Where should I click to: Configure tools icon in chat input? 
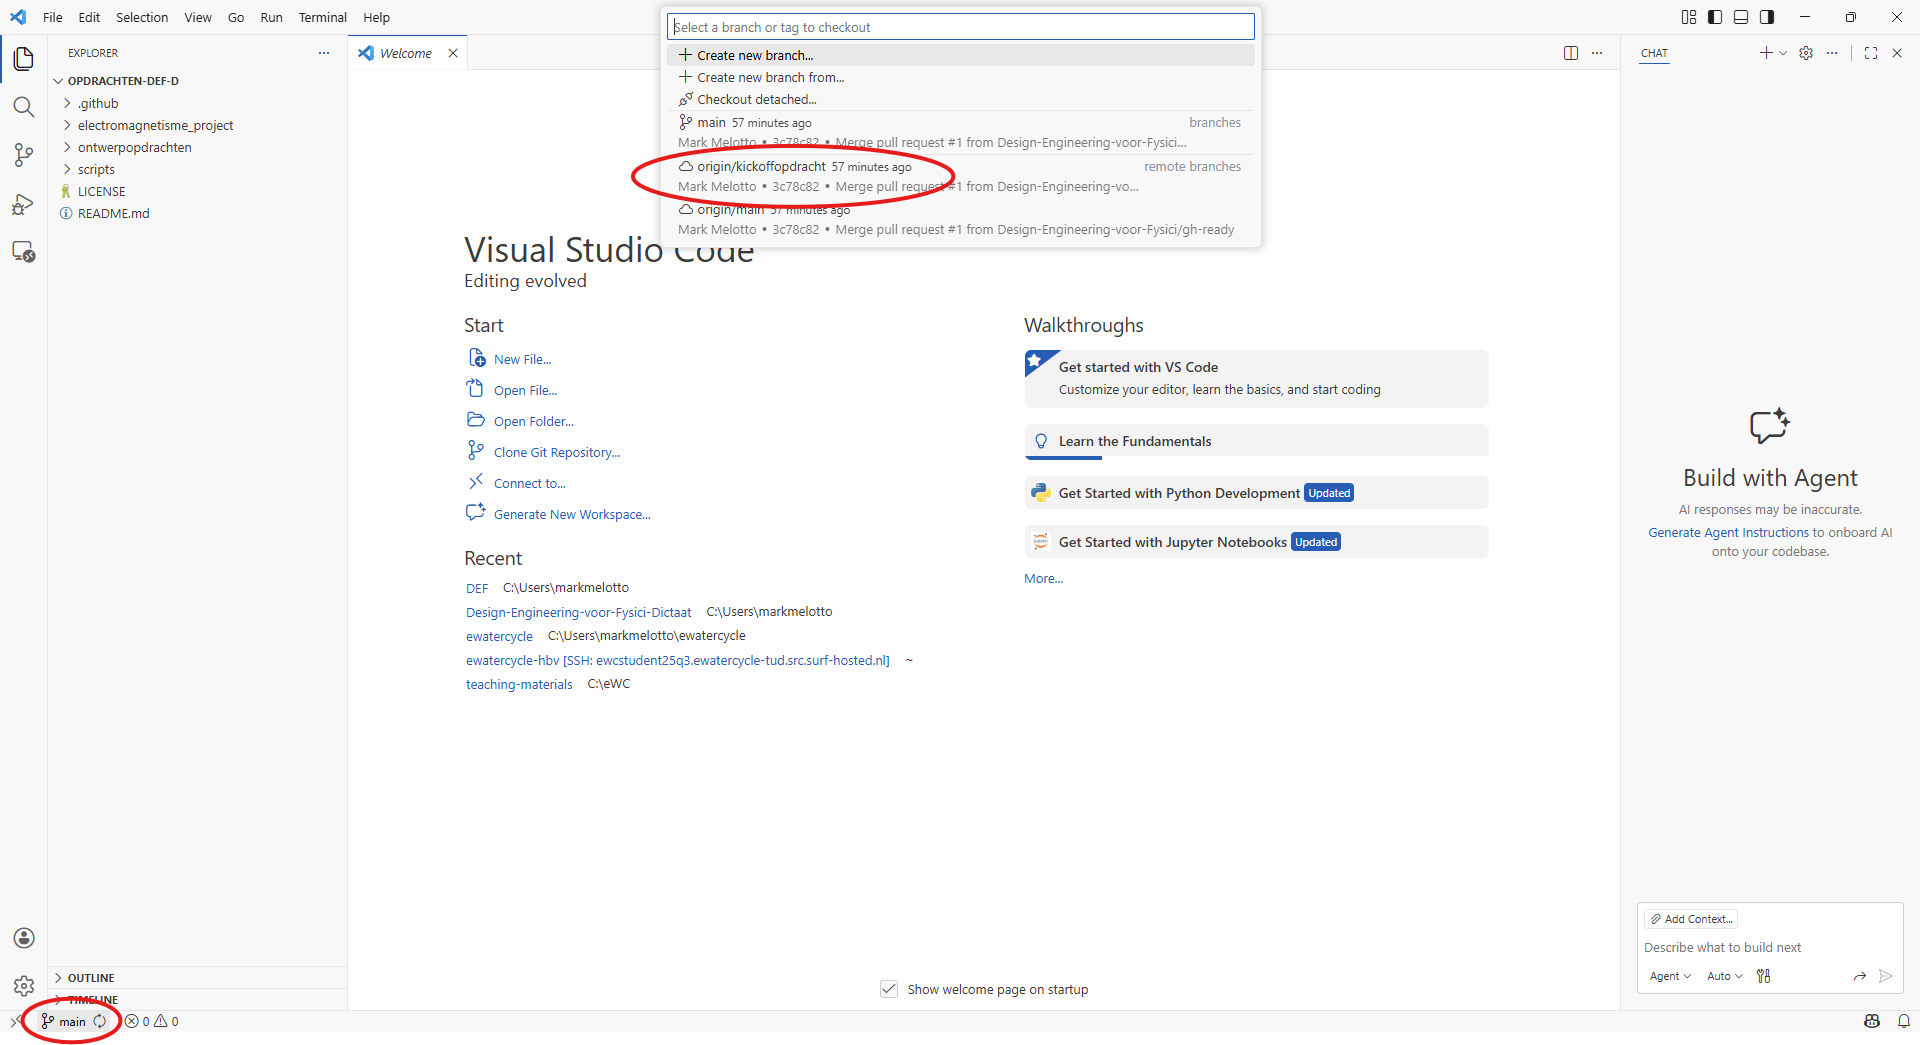click(1764, 976)
